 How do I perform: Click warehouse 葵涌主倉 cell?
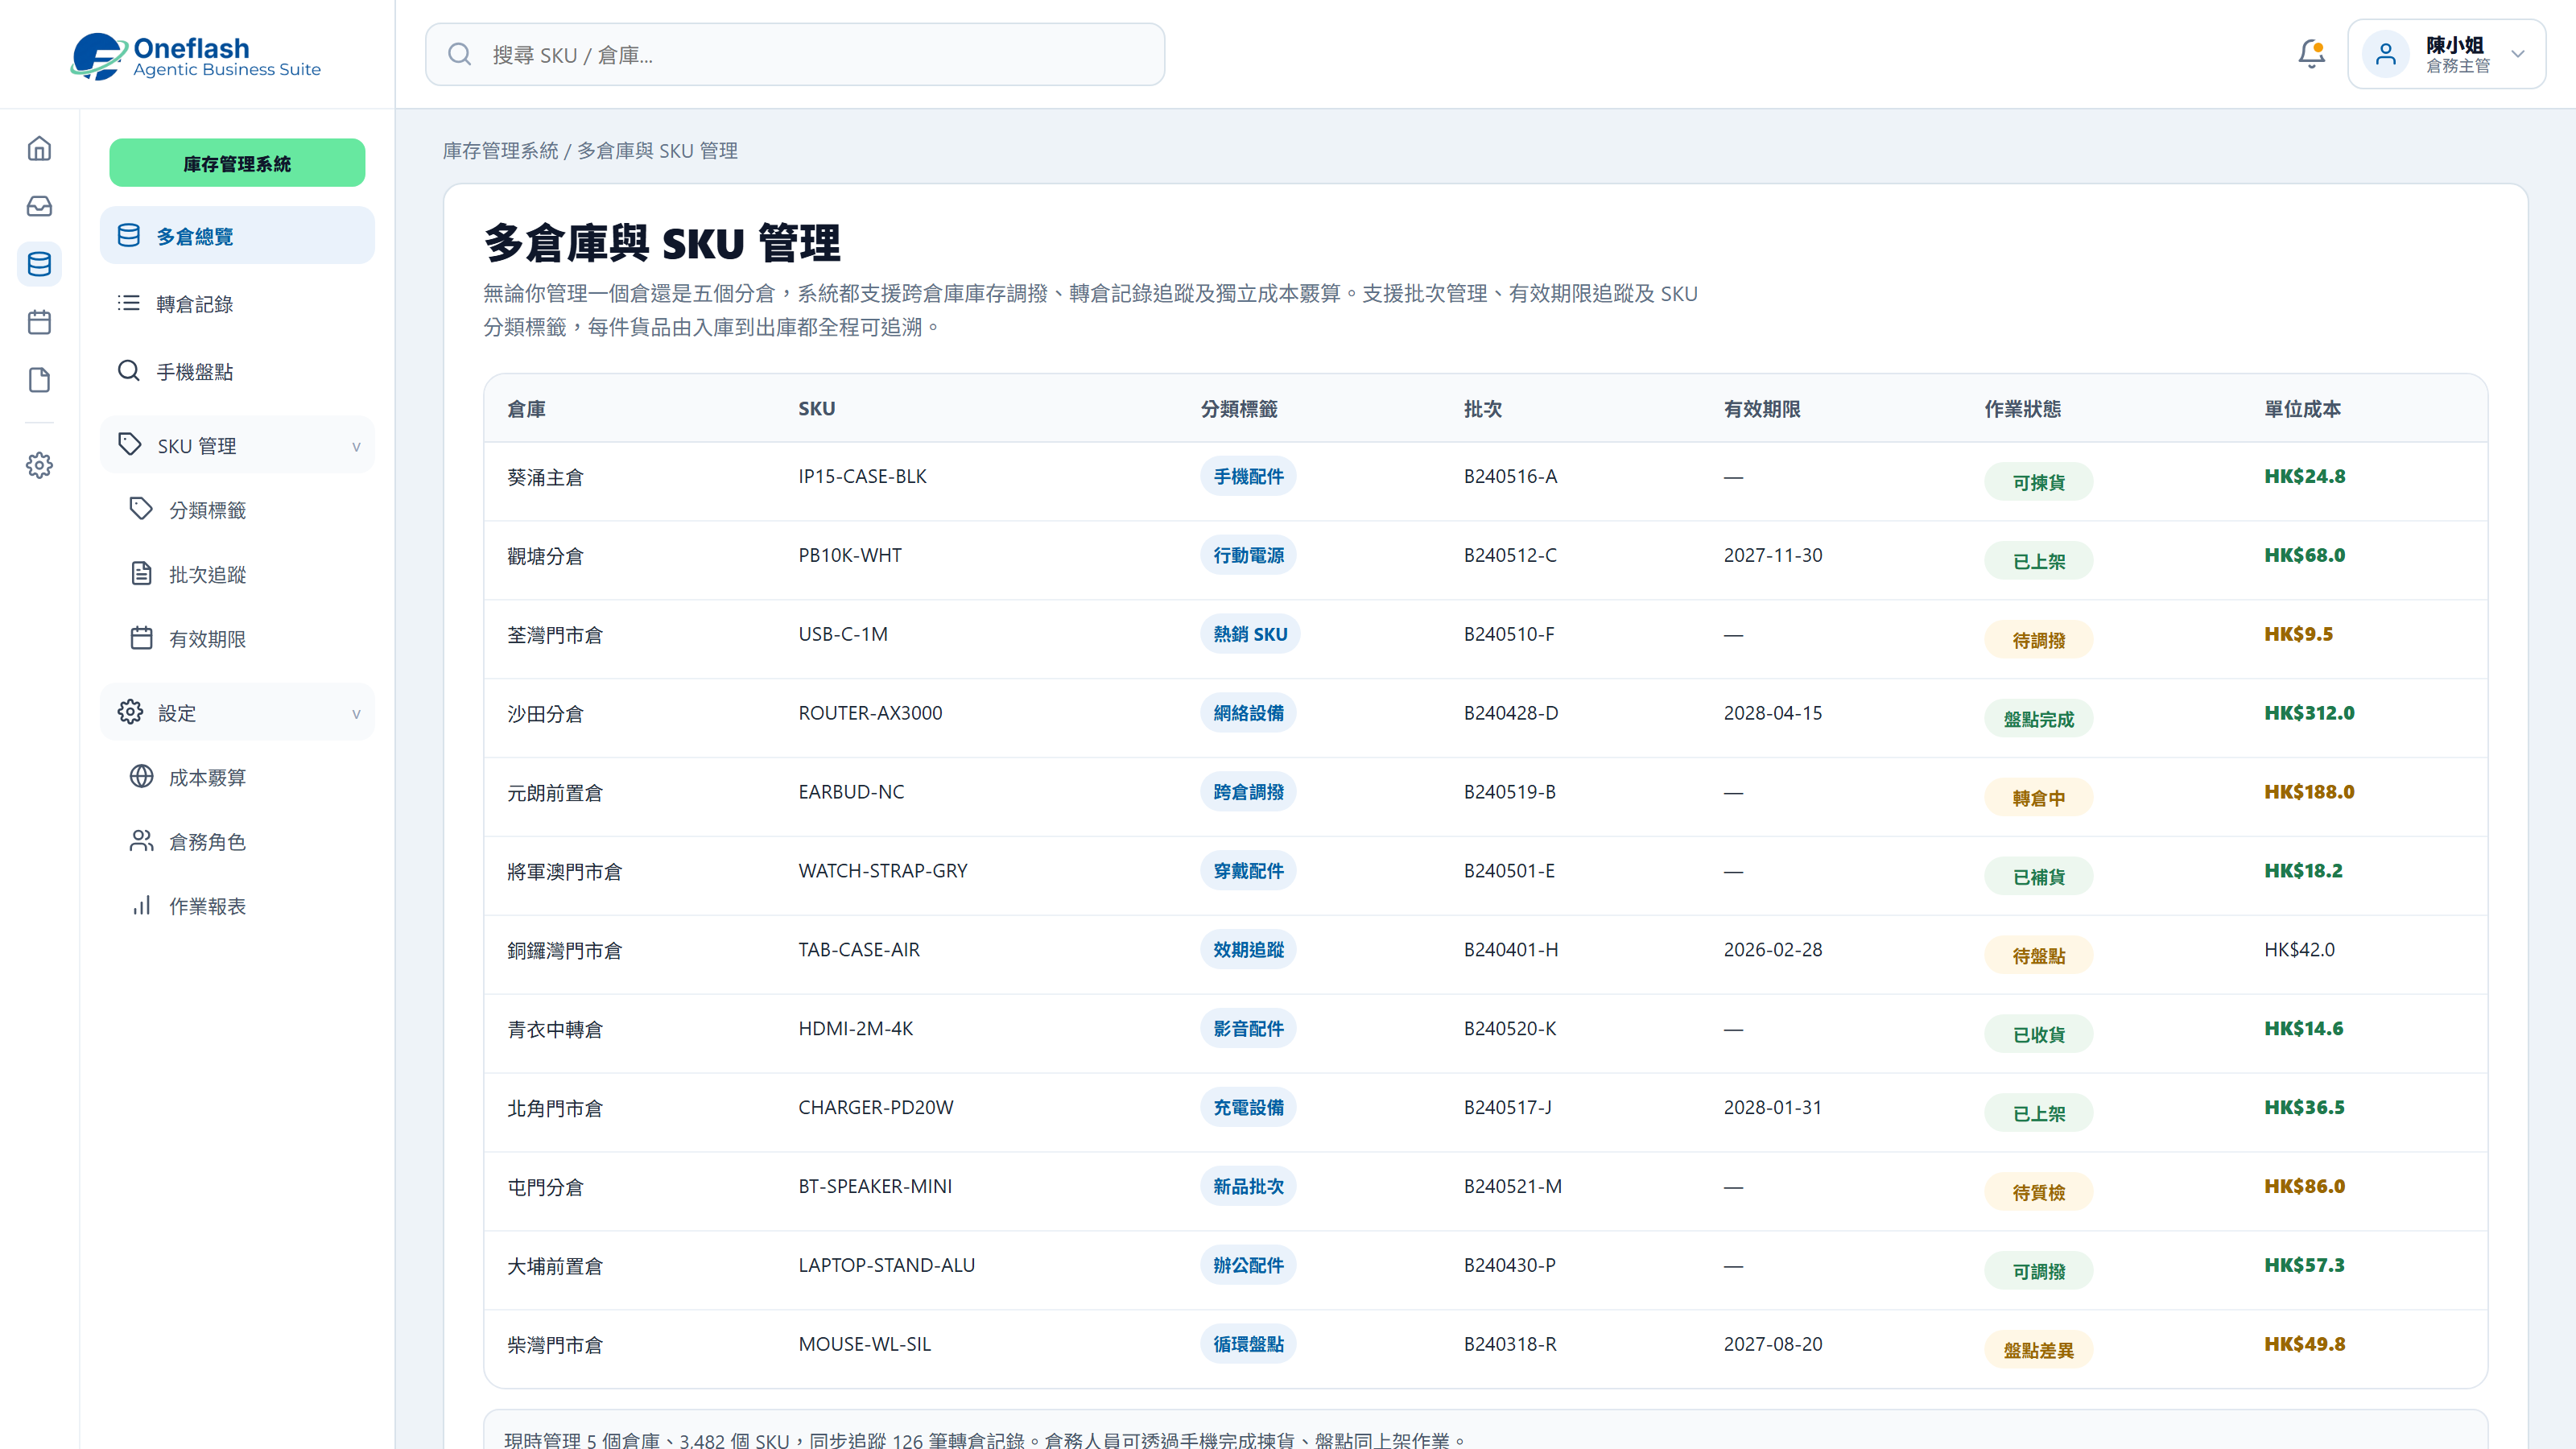(545, 477)
